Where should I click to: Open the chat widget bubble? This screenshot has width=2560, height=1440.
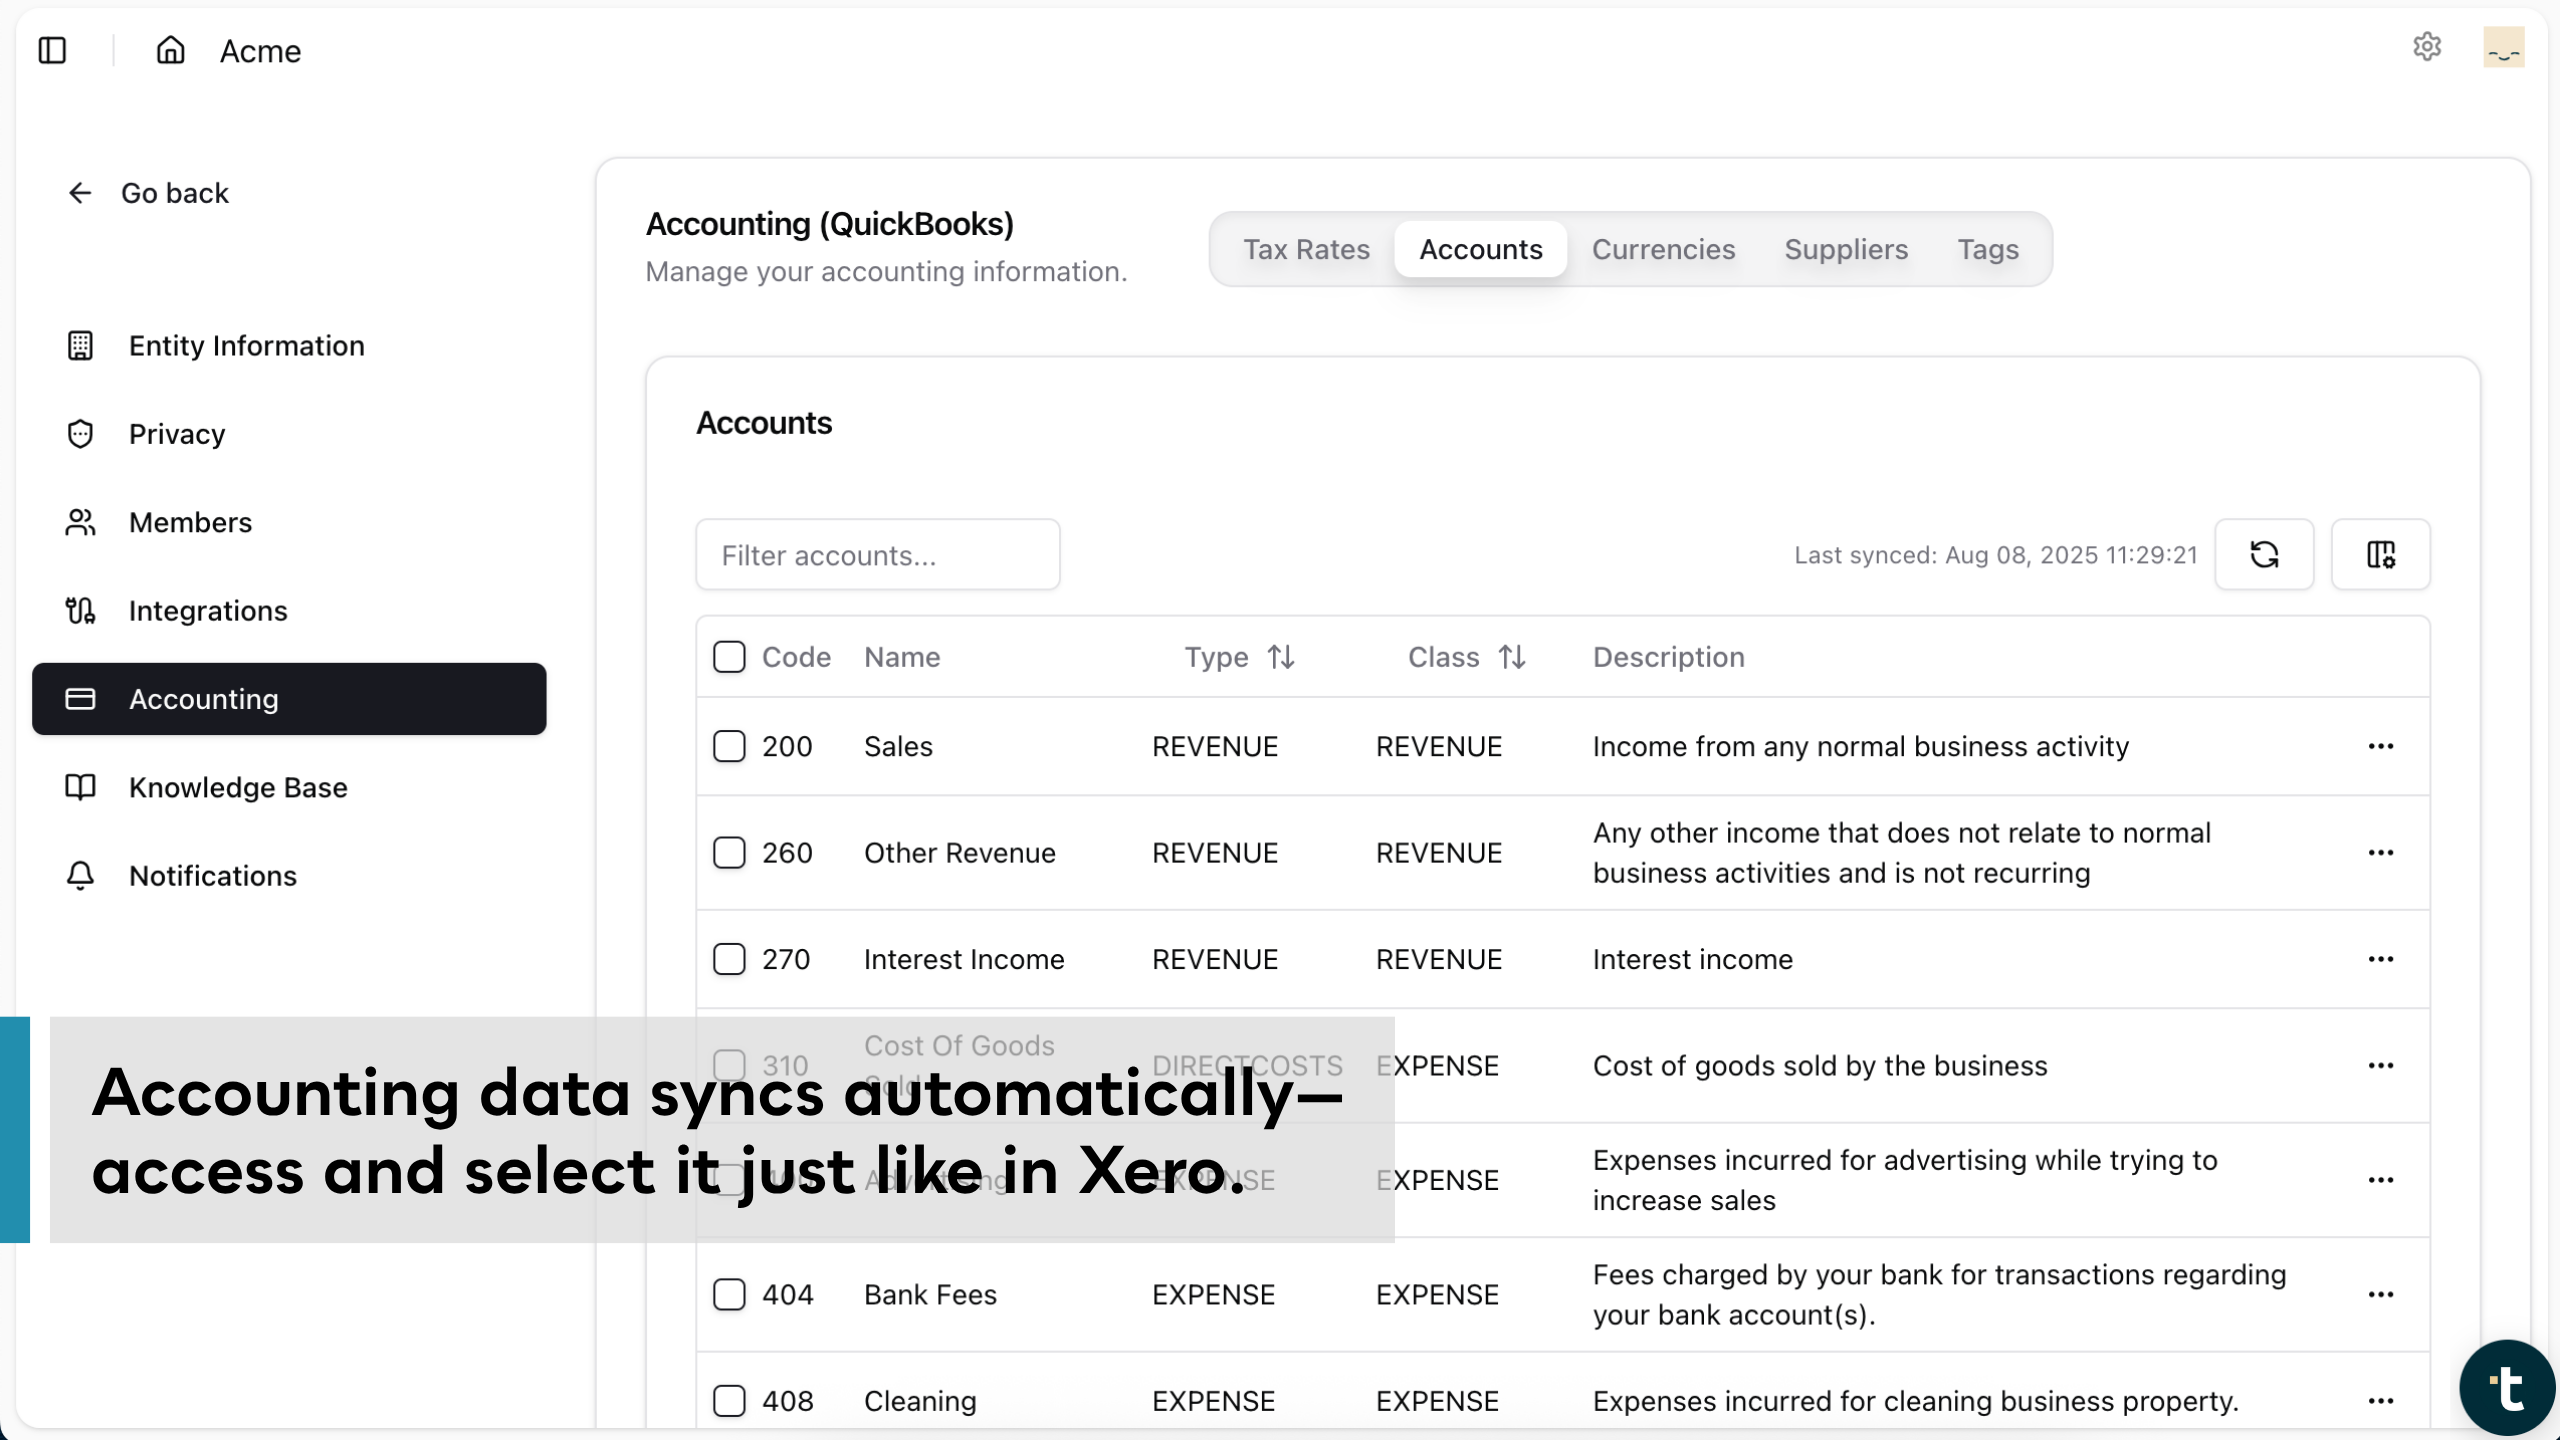coord(2508,1388)
